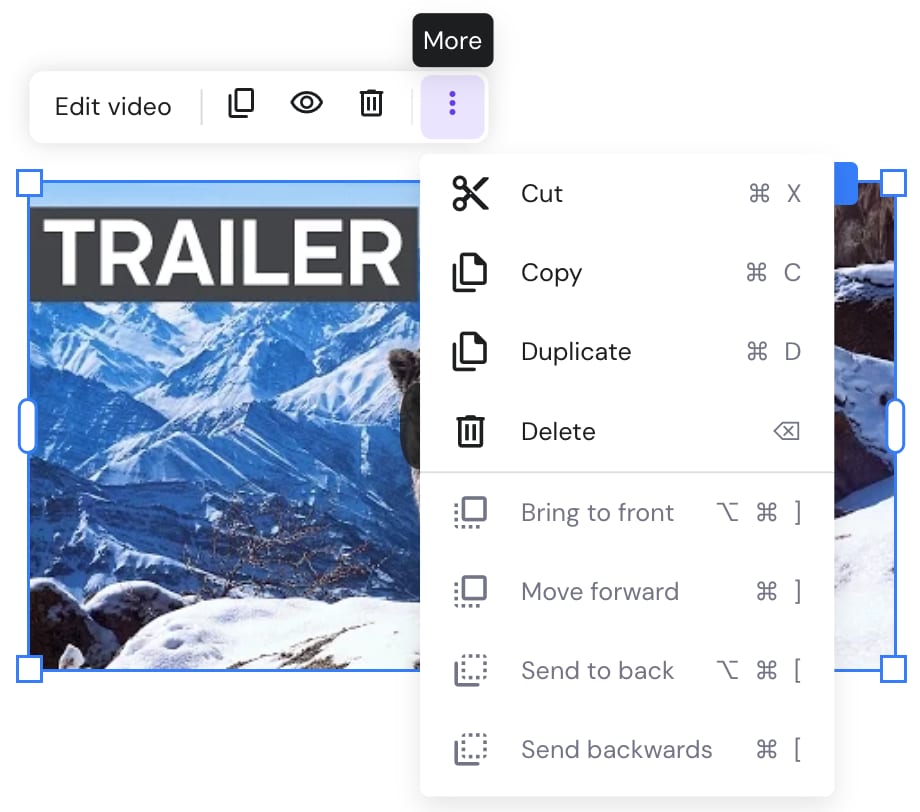Click the trash icon next to Delete
This screenshot has width=920, height=812.
pyautogui.click(x=470, y=431)
